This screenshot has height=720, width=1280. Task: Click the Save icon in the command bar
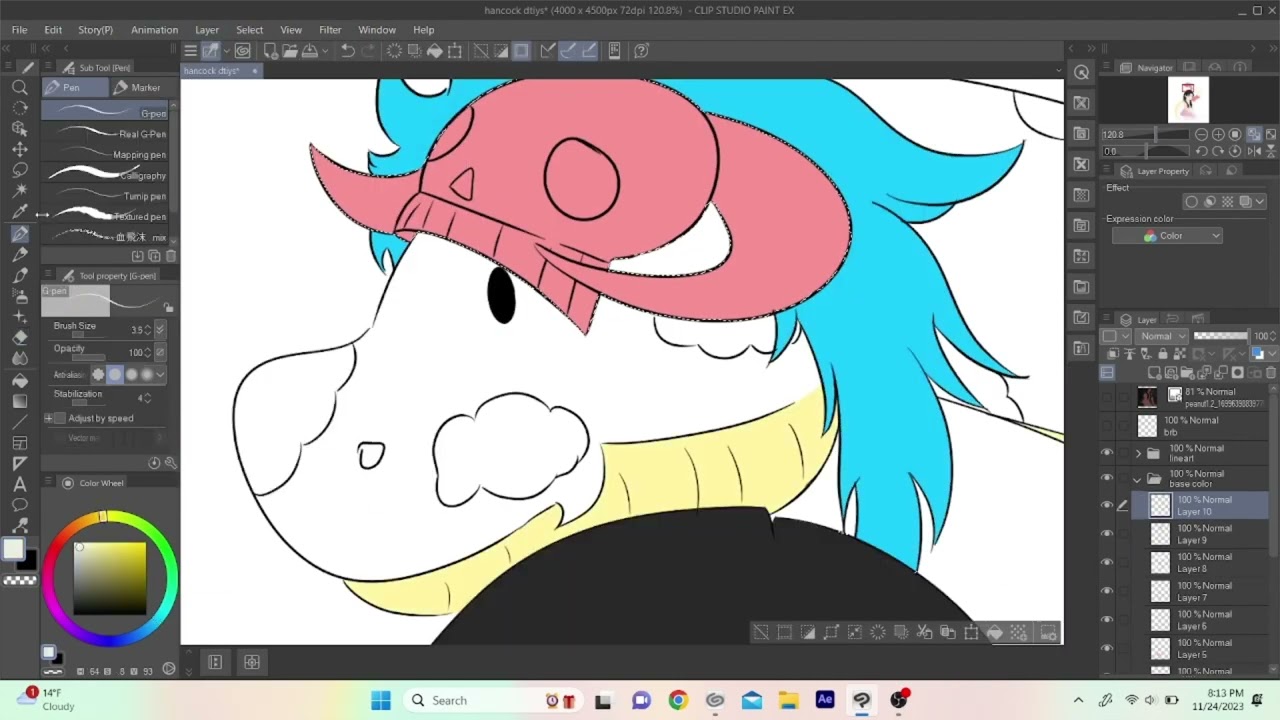click(x=310, y=51)
